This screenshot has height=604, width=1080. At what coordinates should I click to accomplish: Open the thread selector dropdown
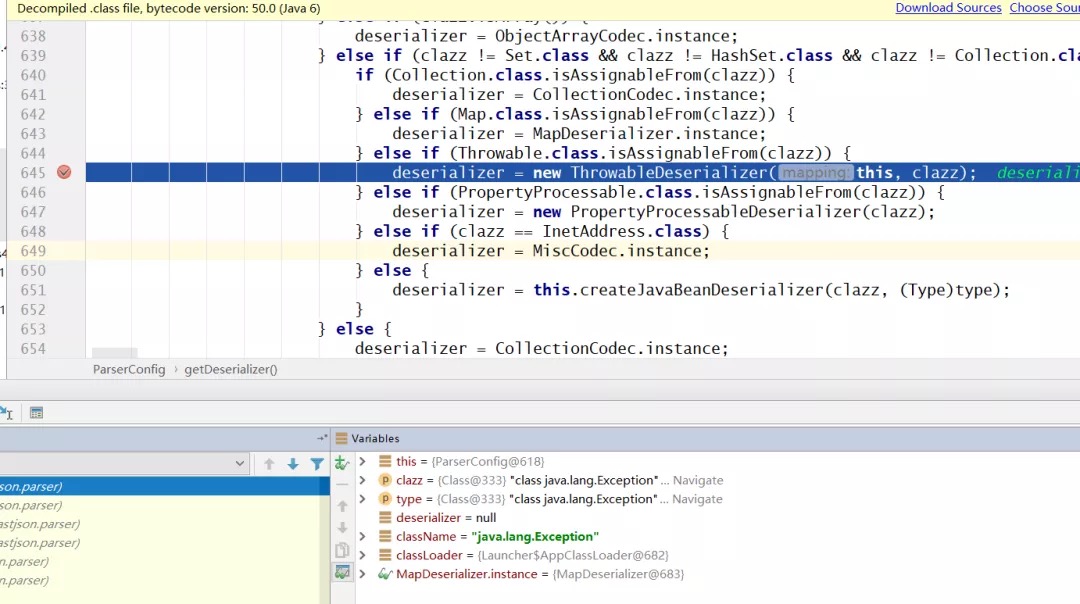point(239,463)
